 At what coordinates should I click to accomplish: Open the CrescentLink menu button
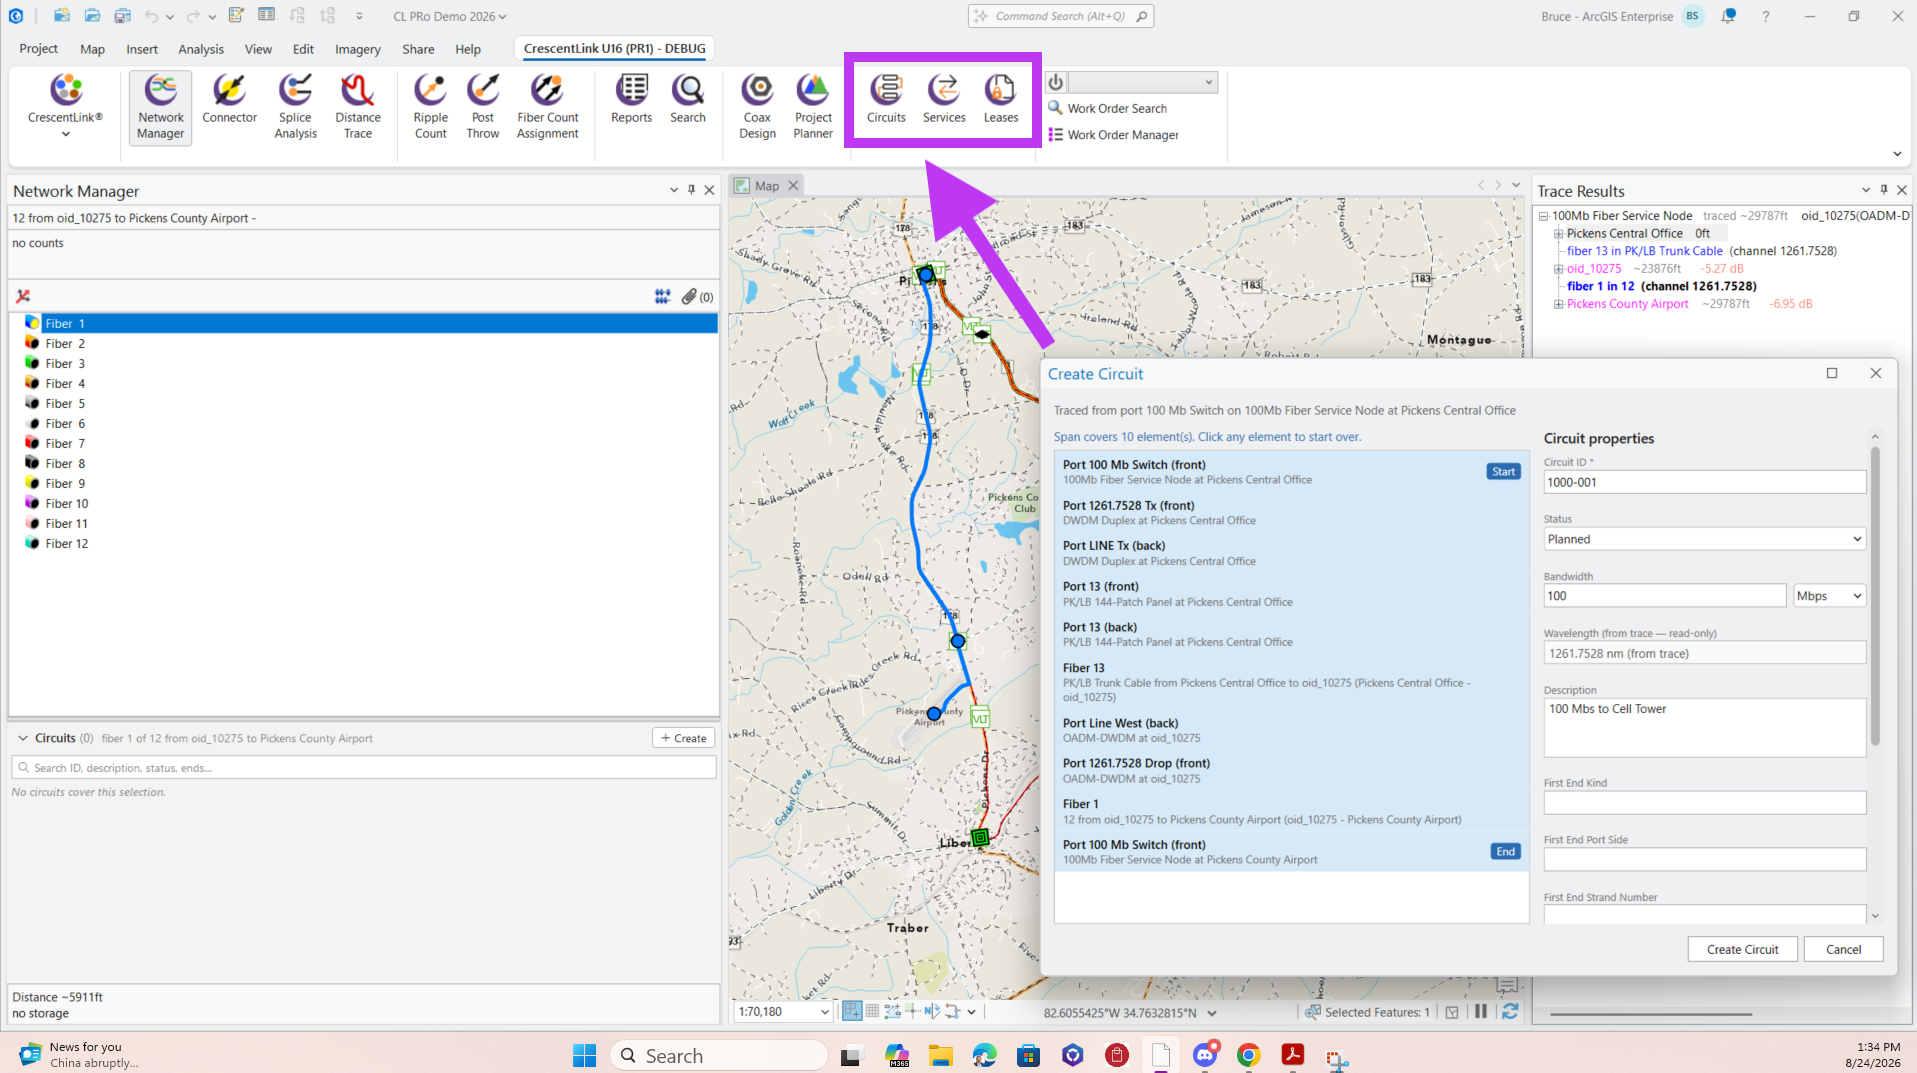(x=66, y=104)
